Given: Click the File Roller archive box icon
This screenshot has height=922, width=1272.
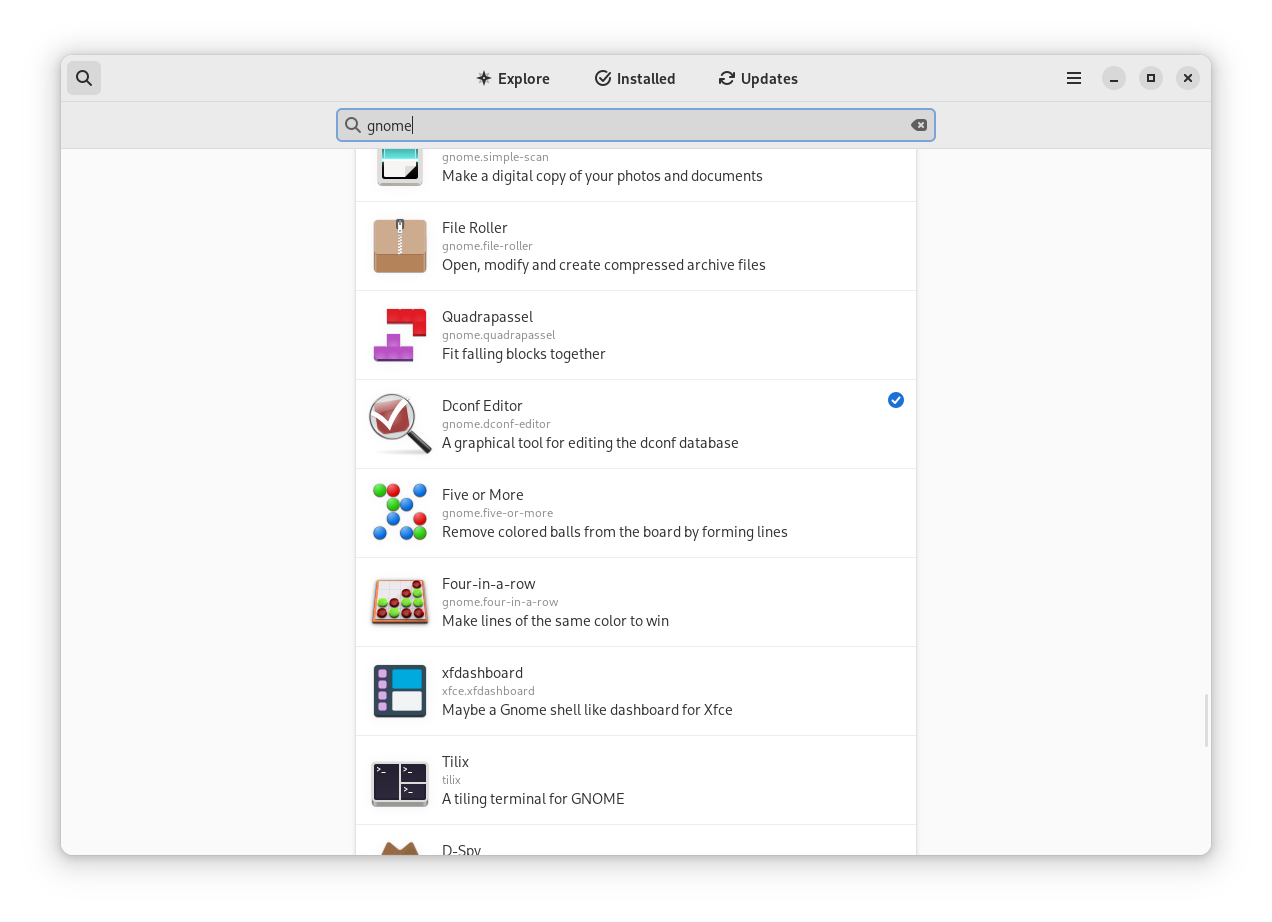Looking at the screenshot, I should click(x=400, y=246).
